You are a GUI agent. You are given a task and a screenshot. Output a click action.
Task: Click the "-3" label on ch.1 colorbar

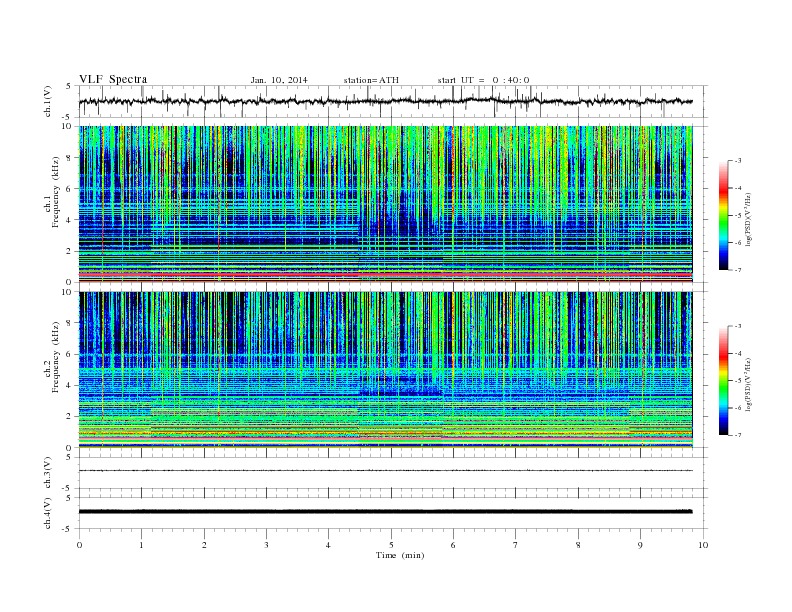click(737, 161)
